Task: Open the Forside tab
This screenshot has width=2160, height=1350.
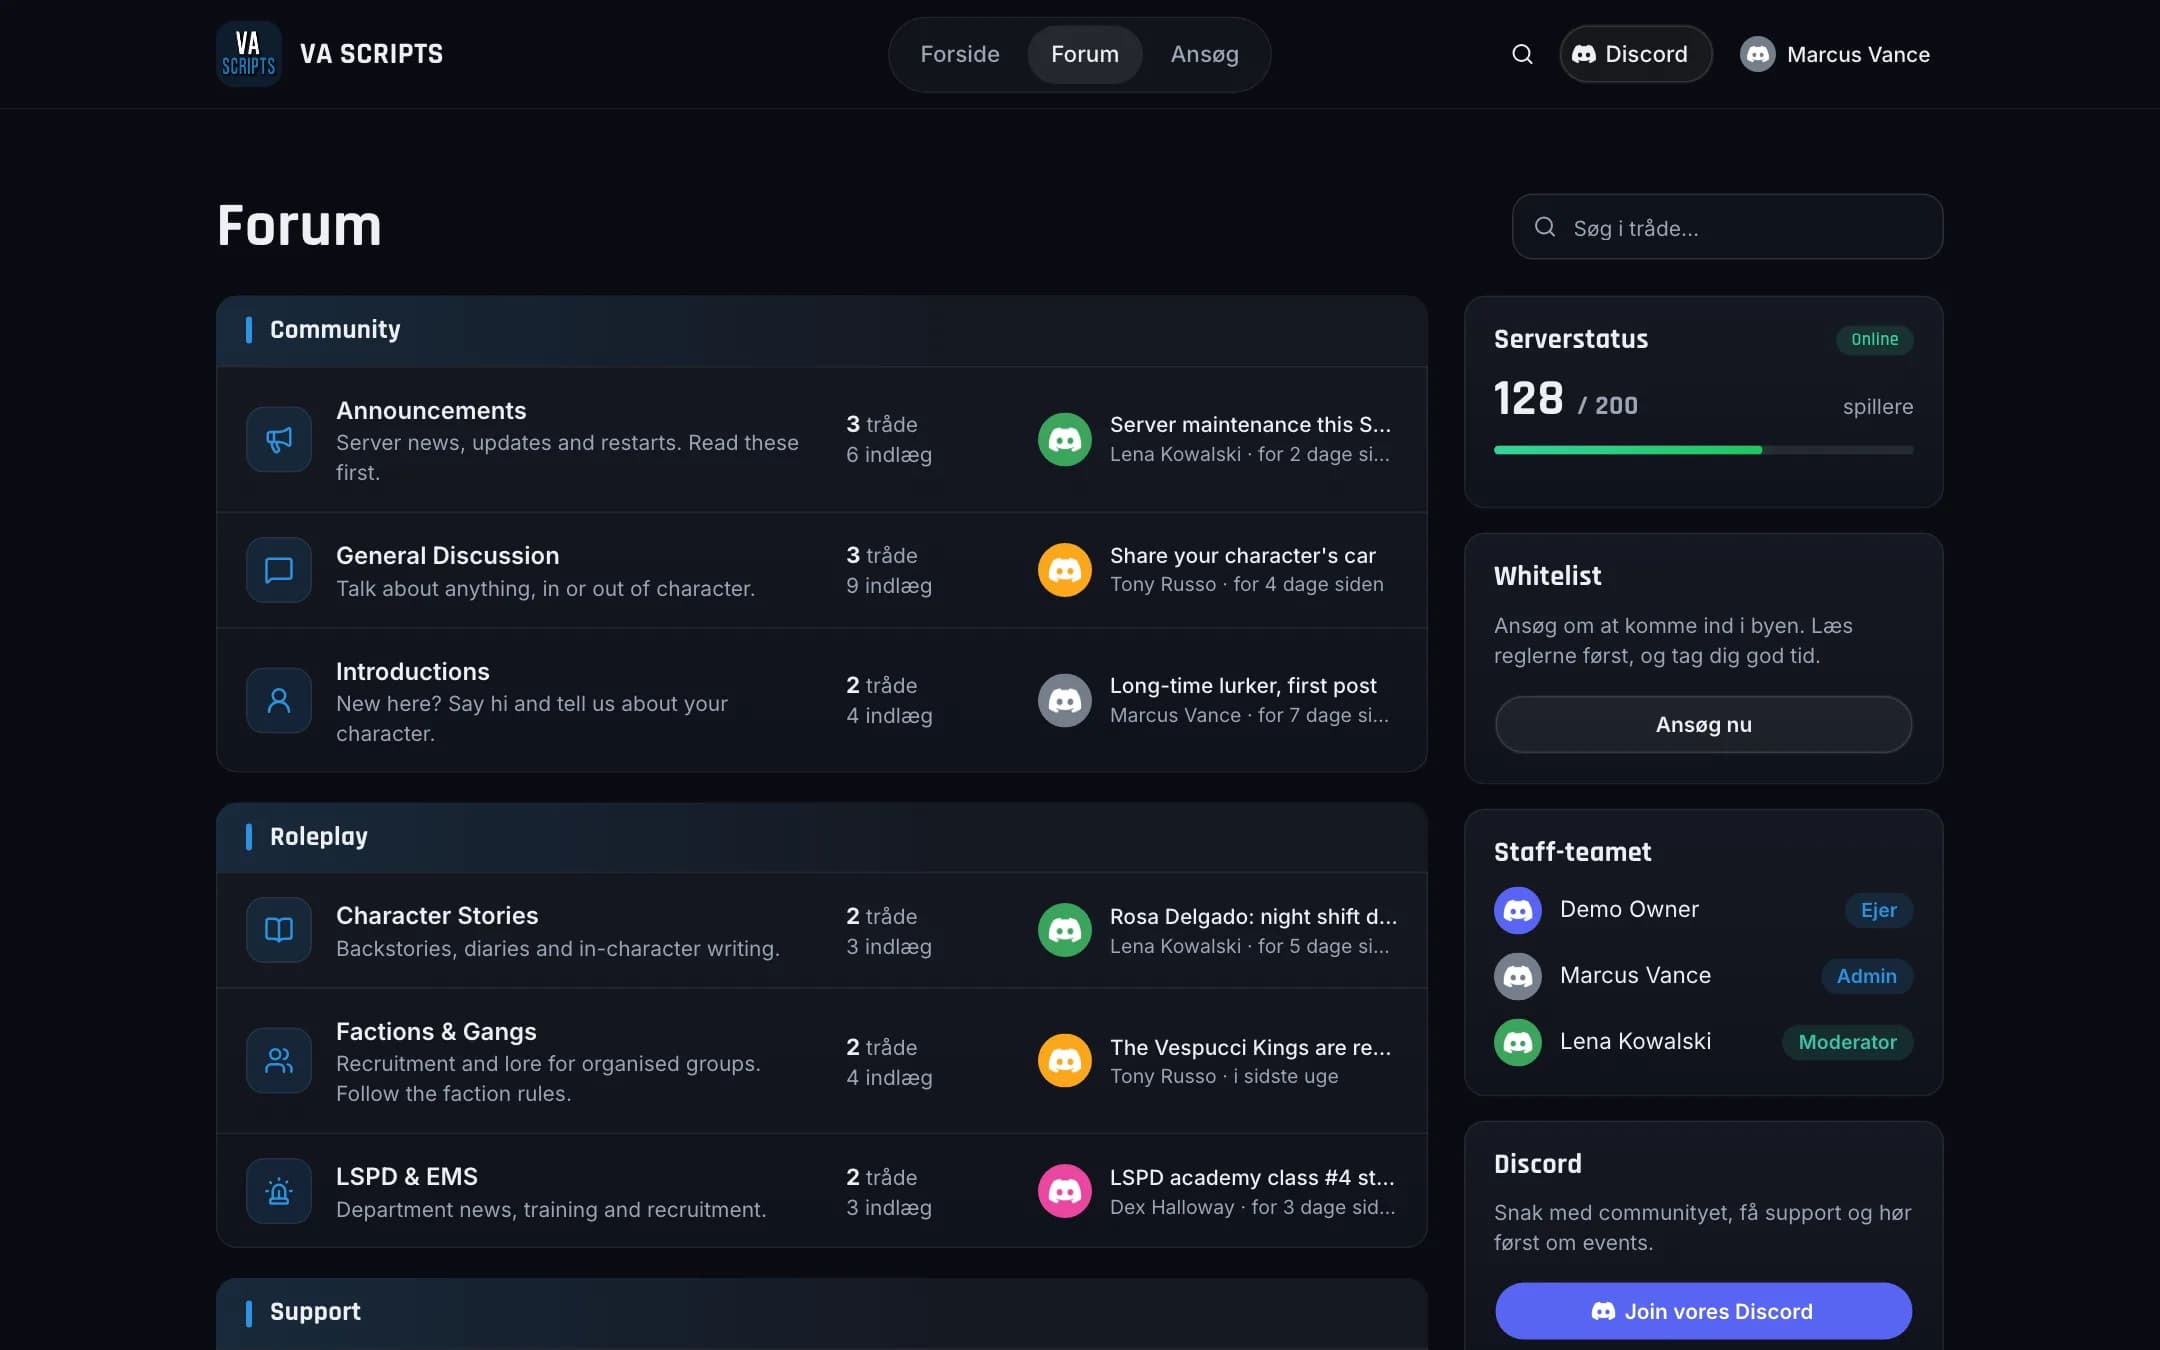Action: (960, 54)
